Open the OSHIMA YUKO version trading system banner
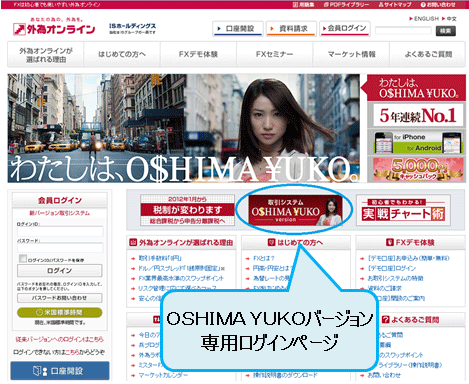 click(295, 210)
